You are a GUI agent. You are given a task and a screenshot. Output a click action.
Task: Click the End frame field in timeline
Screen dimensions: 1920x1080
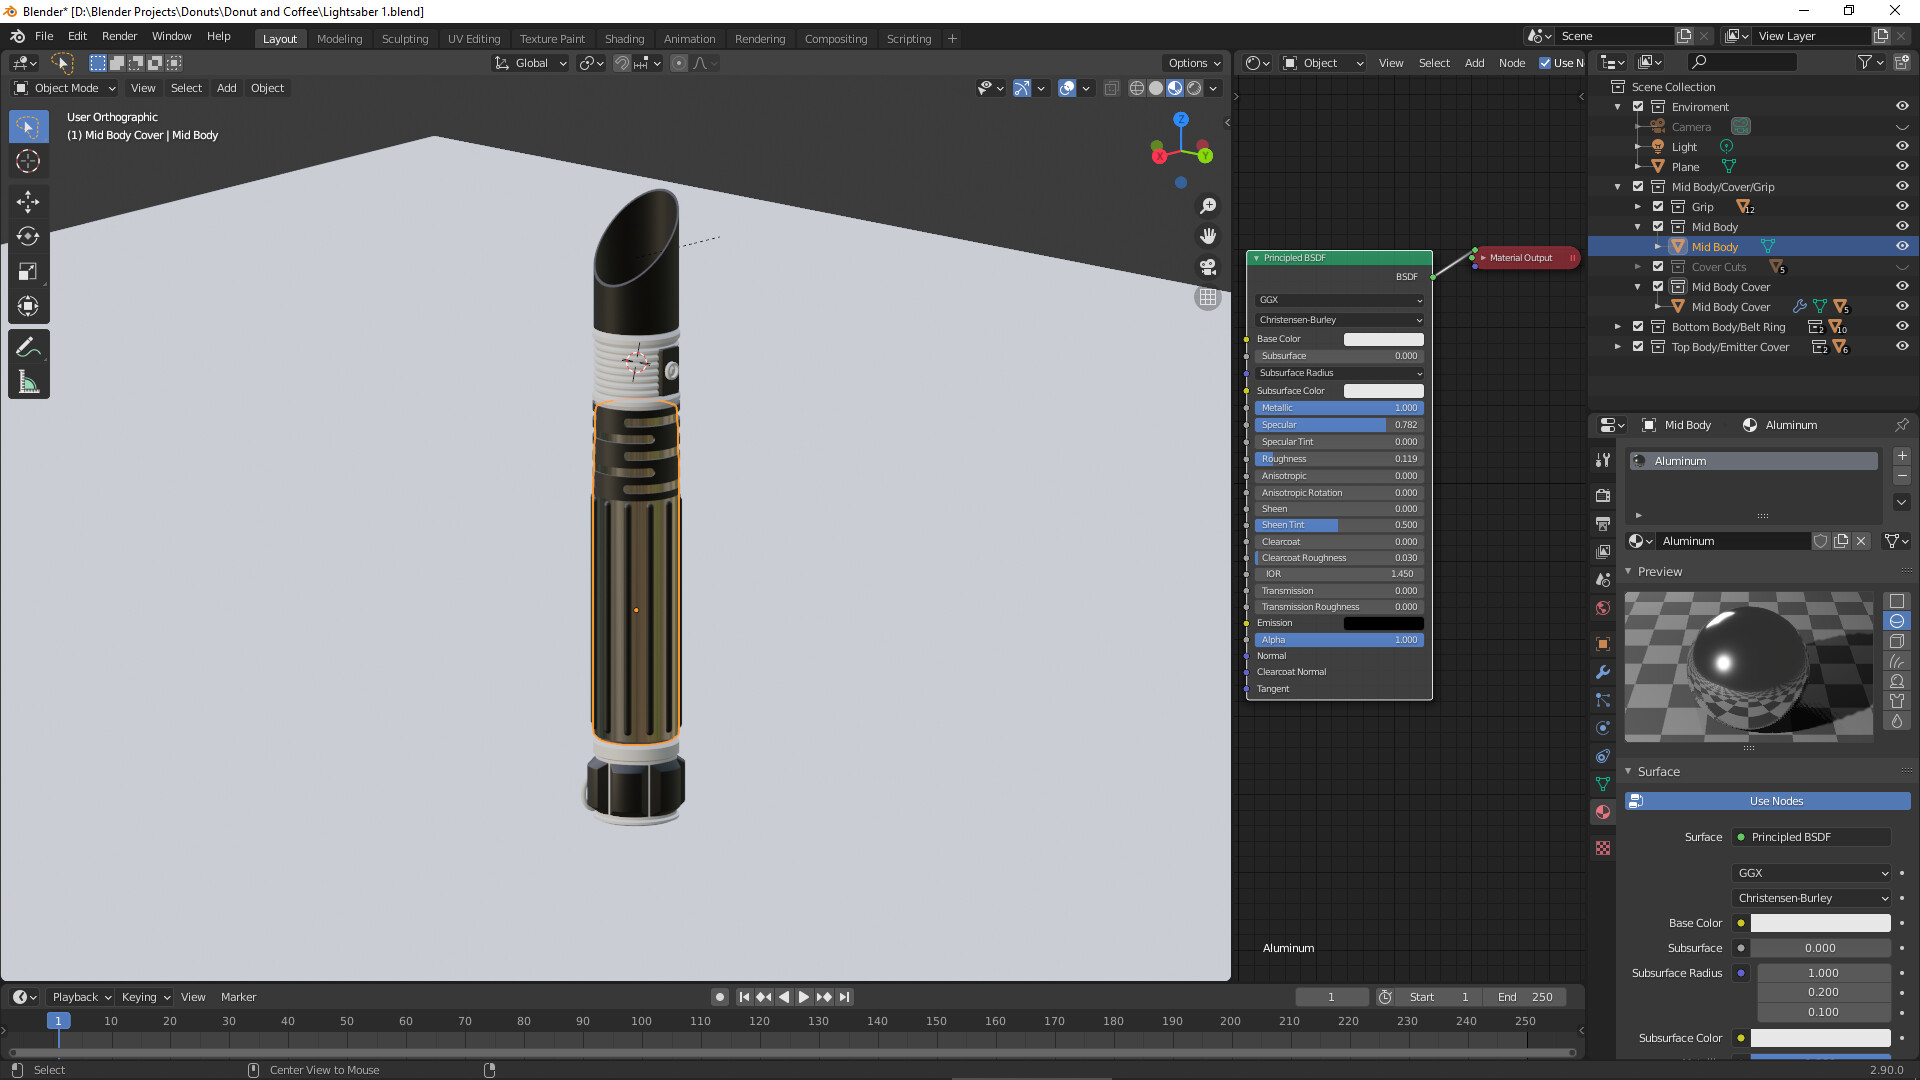1525,997
